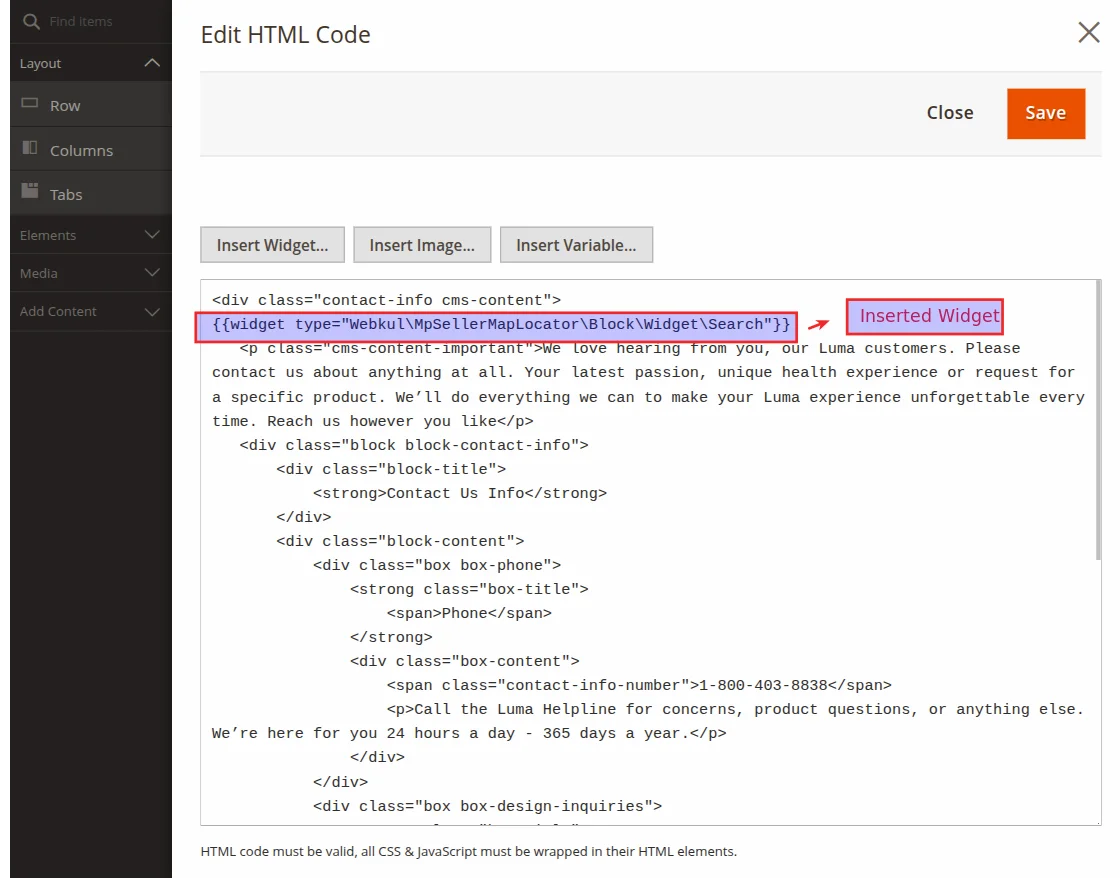1120x880 pixels.
Task: Dismiss the dialog using the X
Action: tap(1088, 32)
